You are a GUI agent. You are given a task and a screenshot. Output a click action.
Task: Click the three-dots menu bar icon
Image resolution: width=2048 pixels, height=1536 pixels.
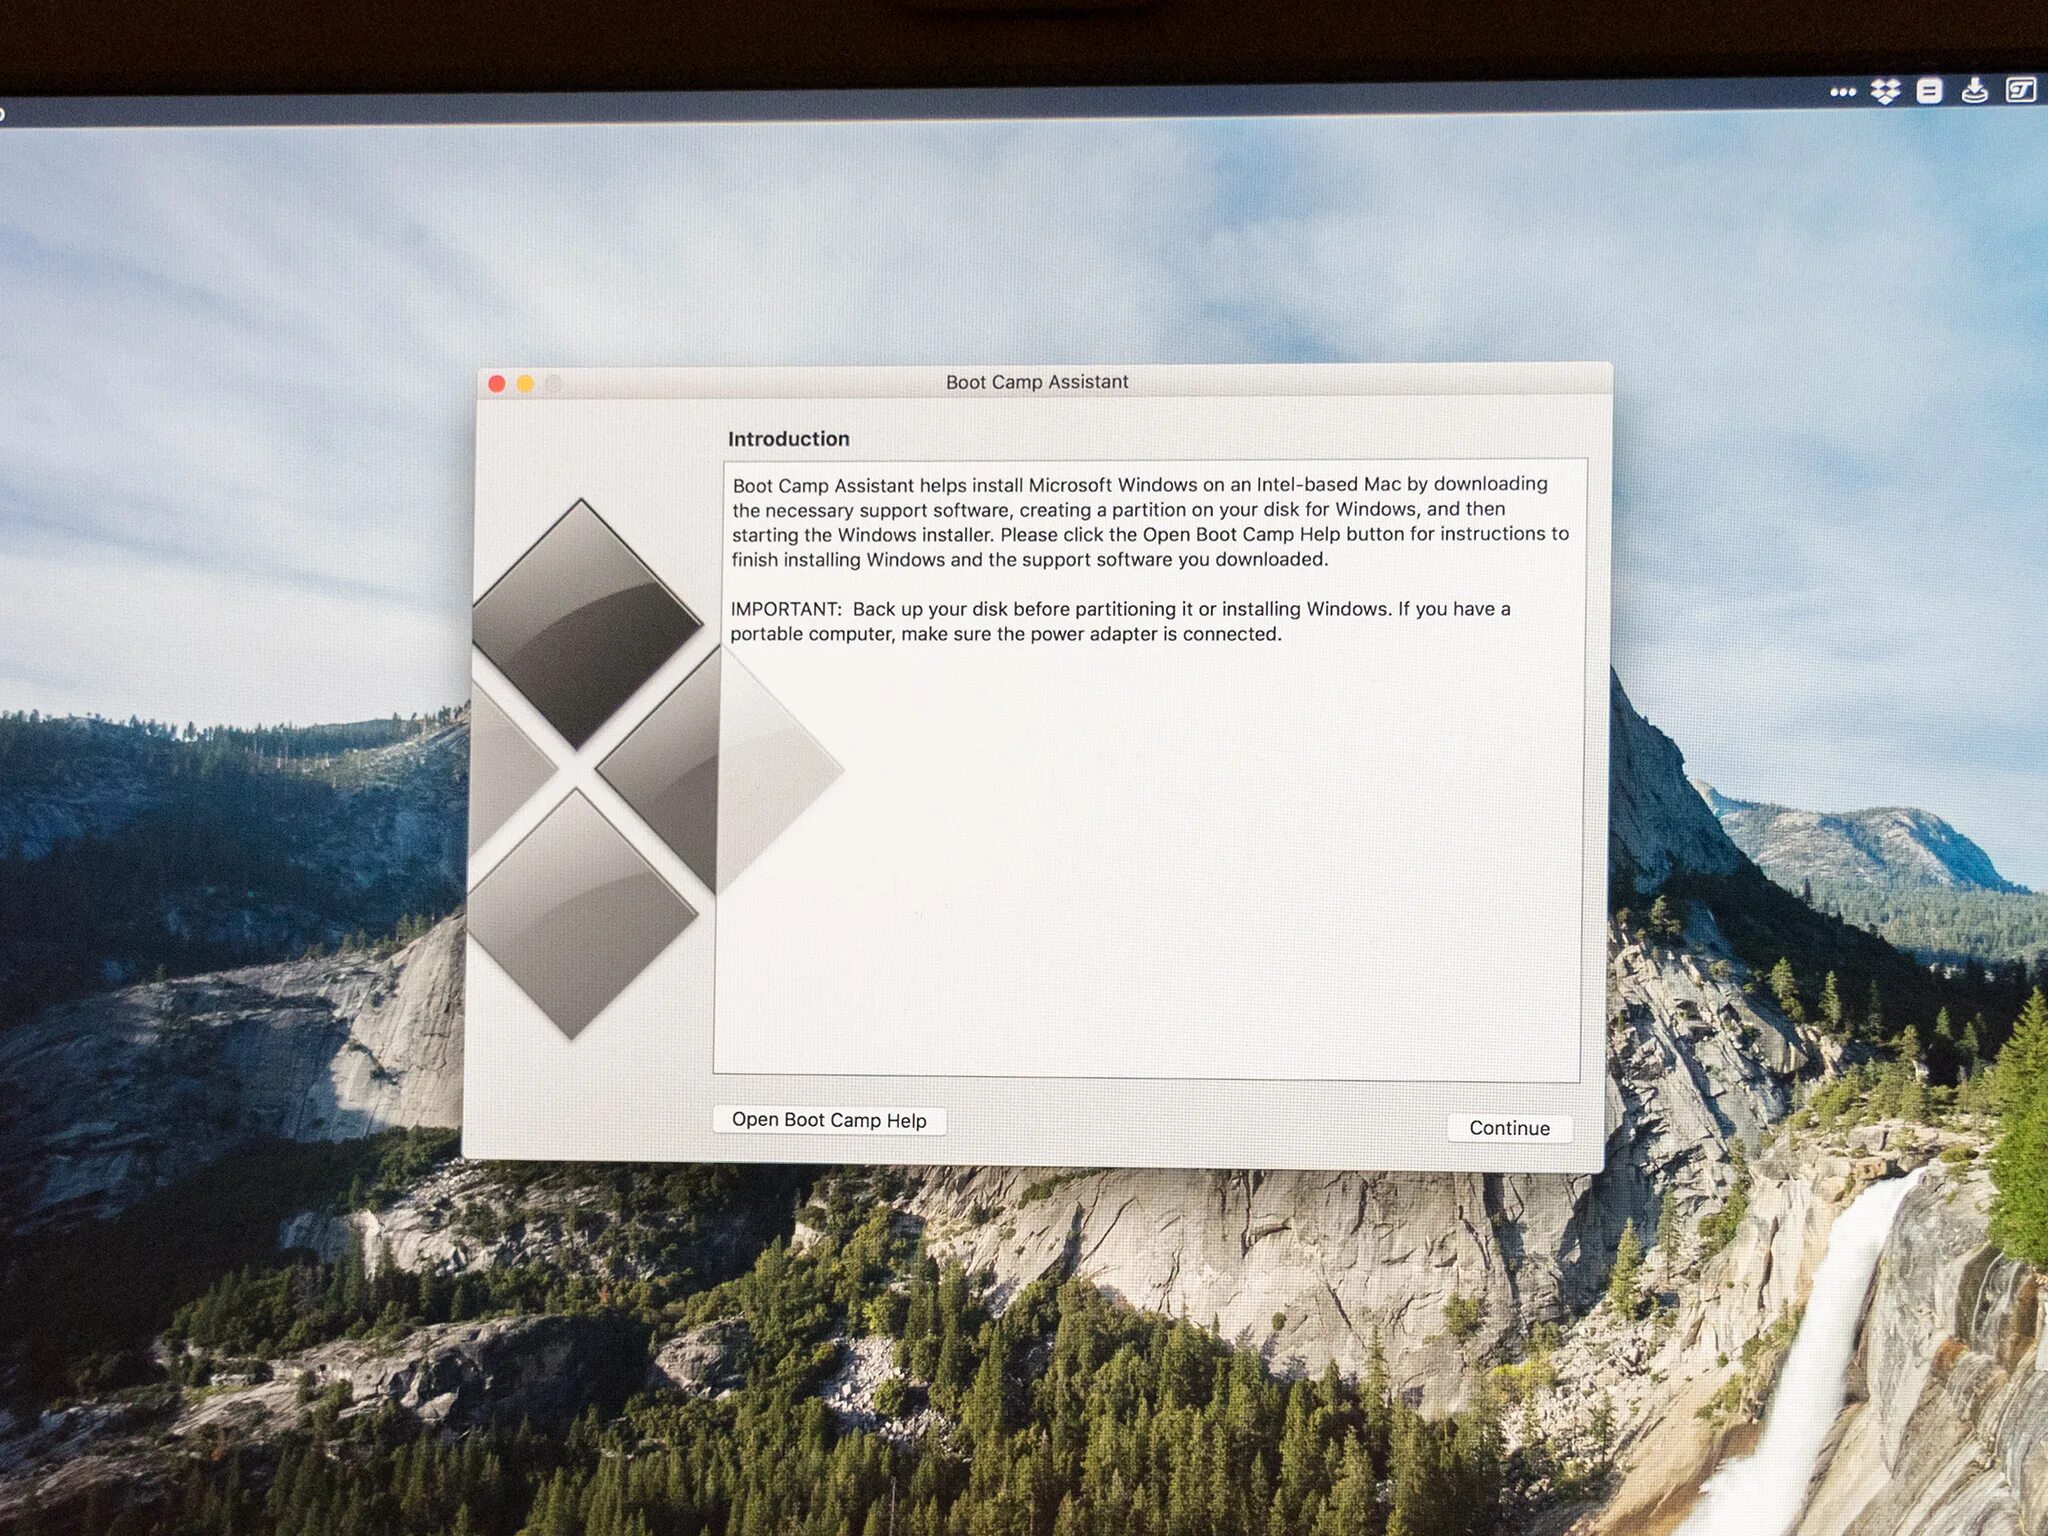tap(1842, 92)
